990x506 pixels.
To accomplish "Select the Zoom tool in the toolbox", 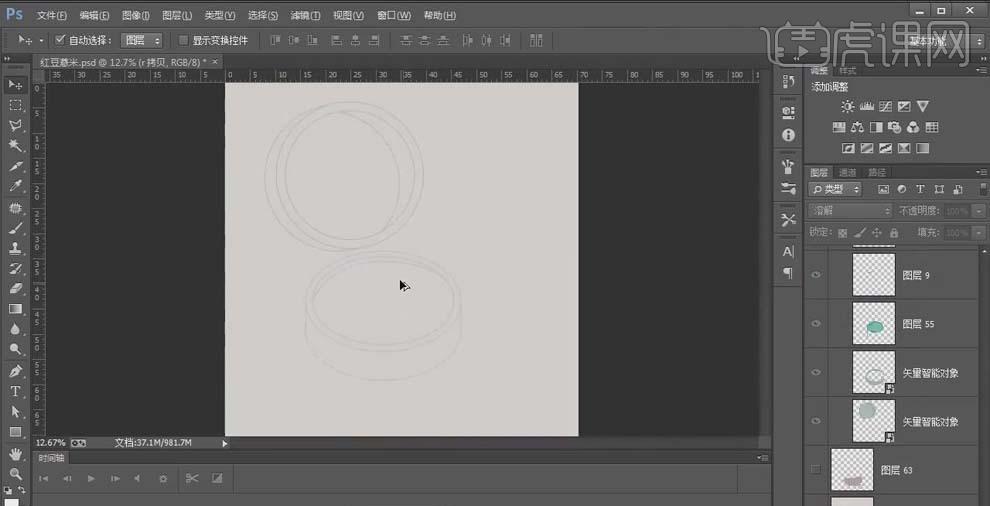I will pyautogui.click(x=16, y=473).
